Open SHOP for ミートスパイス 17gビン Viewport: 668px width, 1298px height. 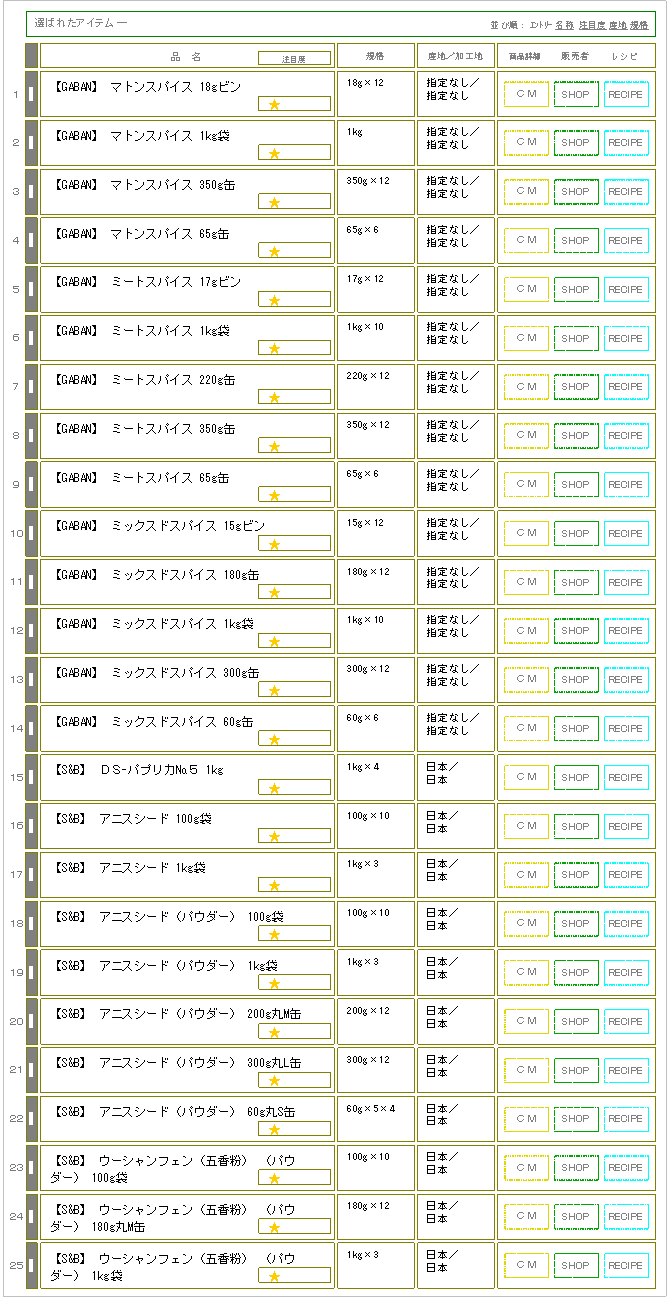(576, 289)
